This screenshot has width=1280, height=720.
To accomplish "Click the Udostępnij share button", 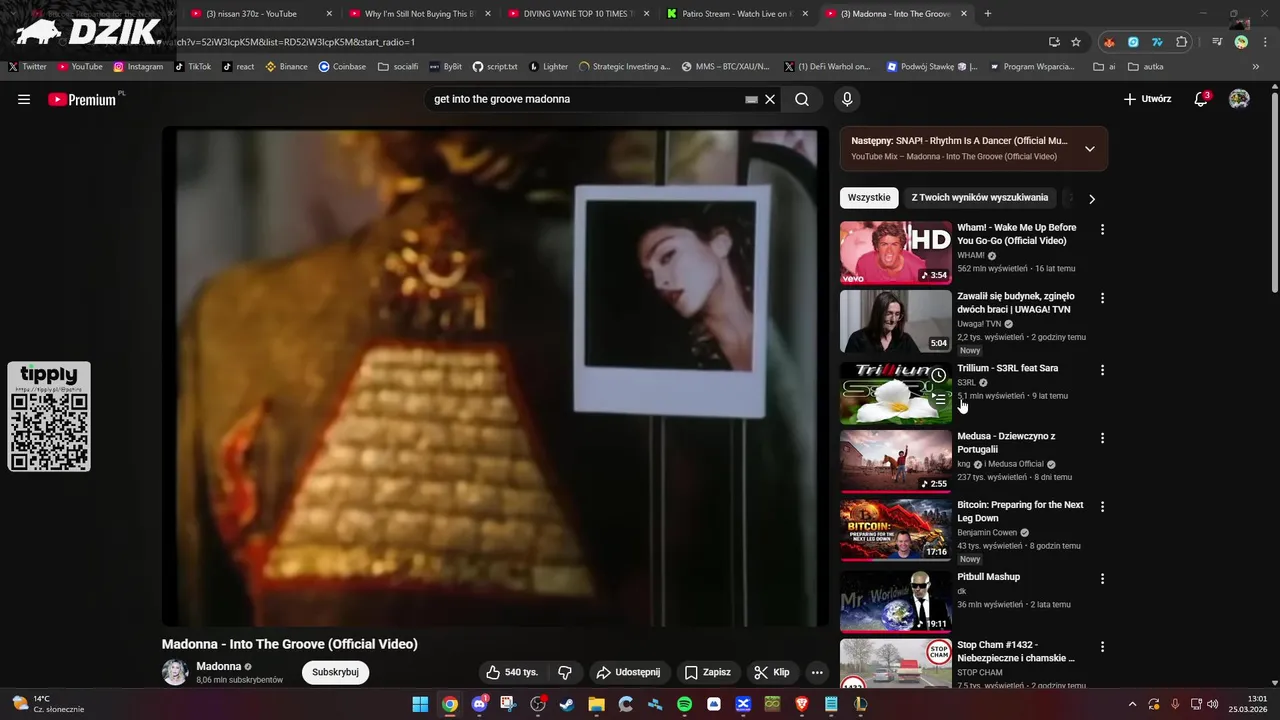I will [629, 672].
